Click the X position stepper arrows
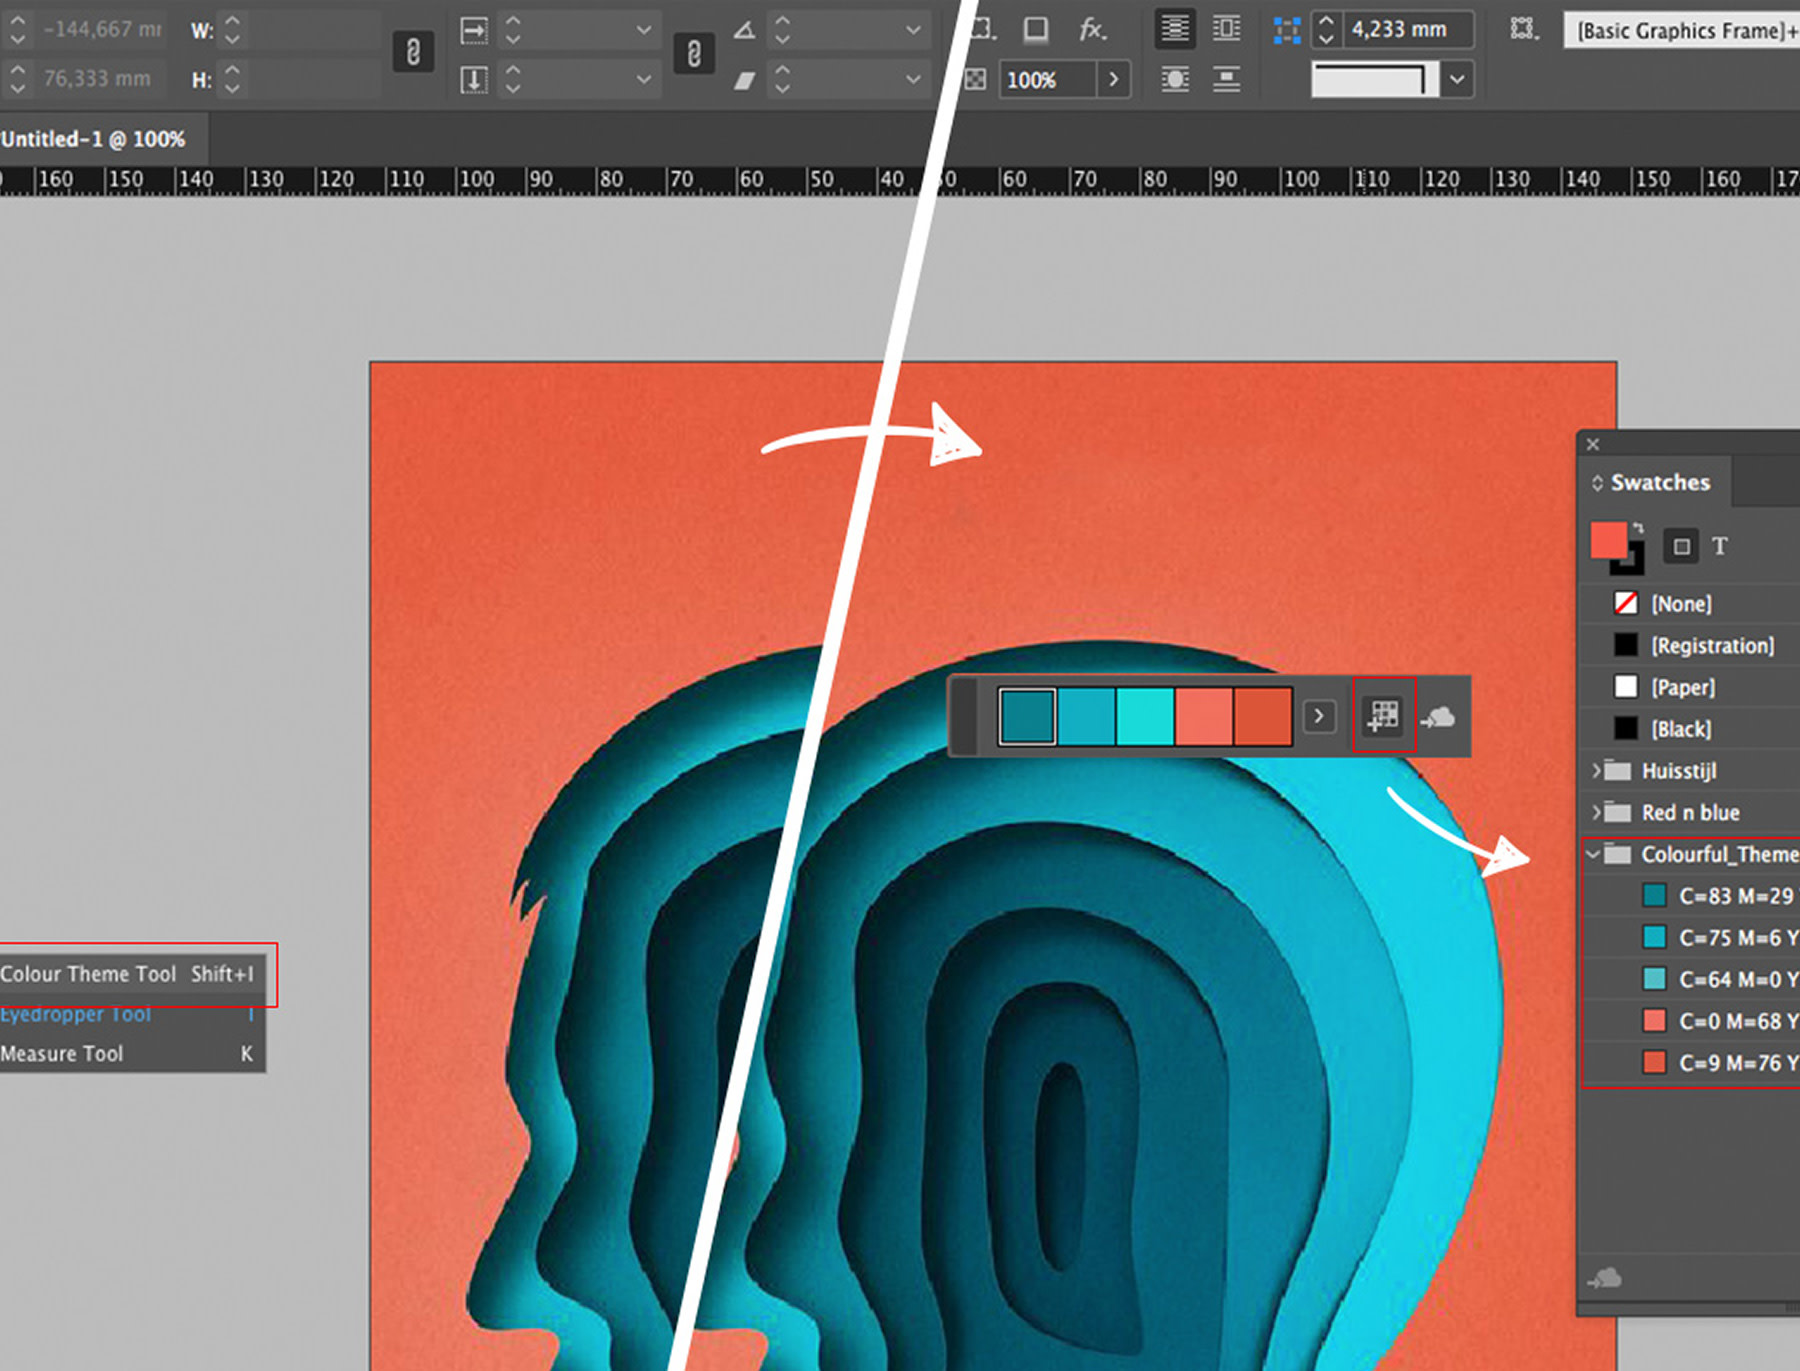Screen dimensions: 1800x1371 pos(17,30)
